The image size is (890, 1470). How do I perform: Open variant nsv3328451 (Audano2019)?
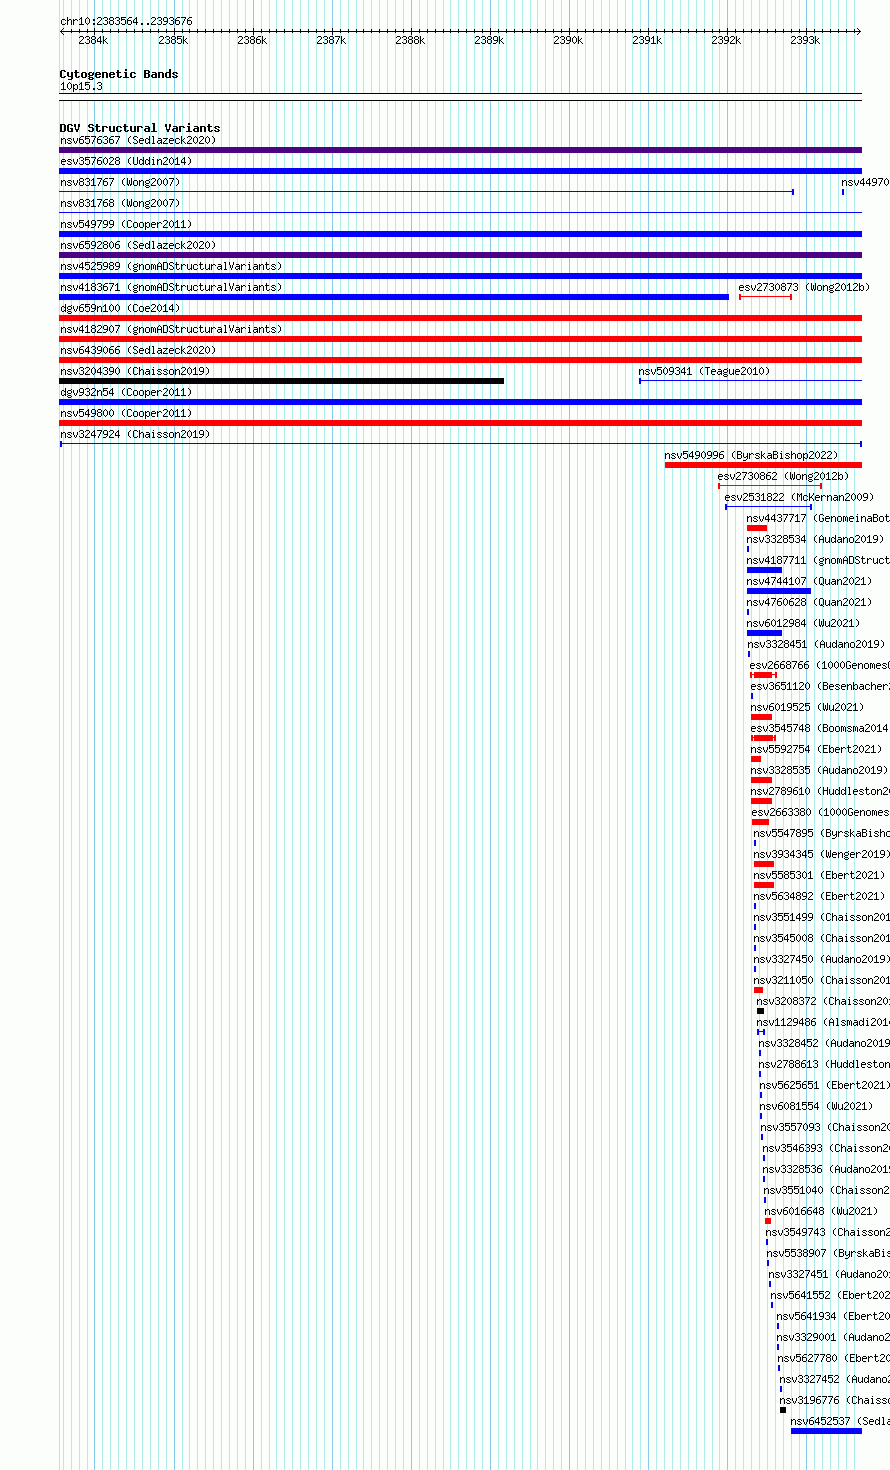tap(816, 644)
